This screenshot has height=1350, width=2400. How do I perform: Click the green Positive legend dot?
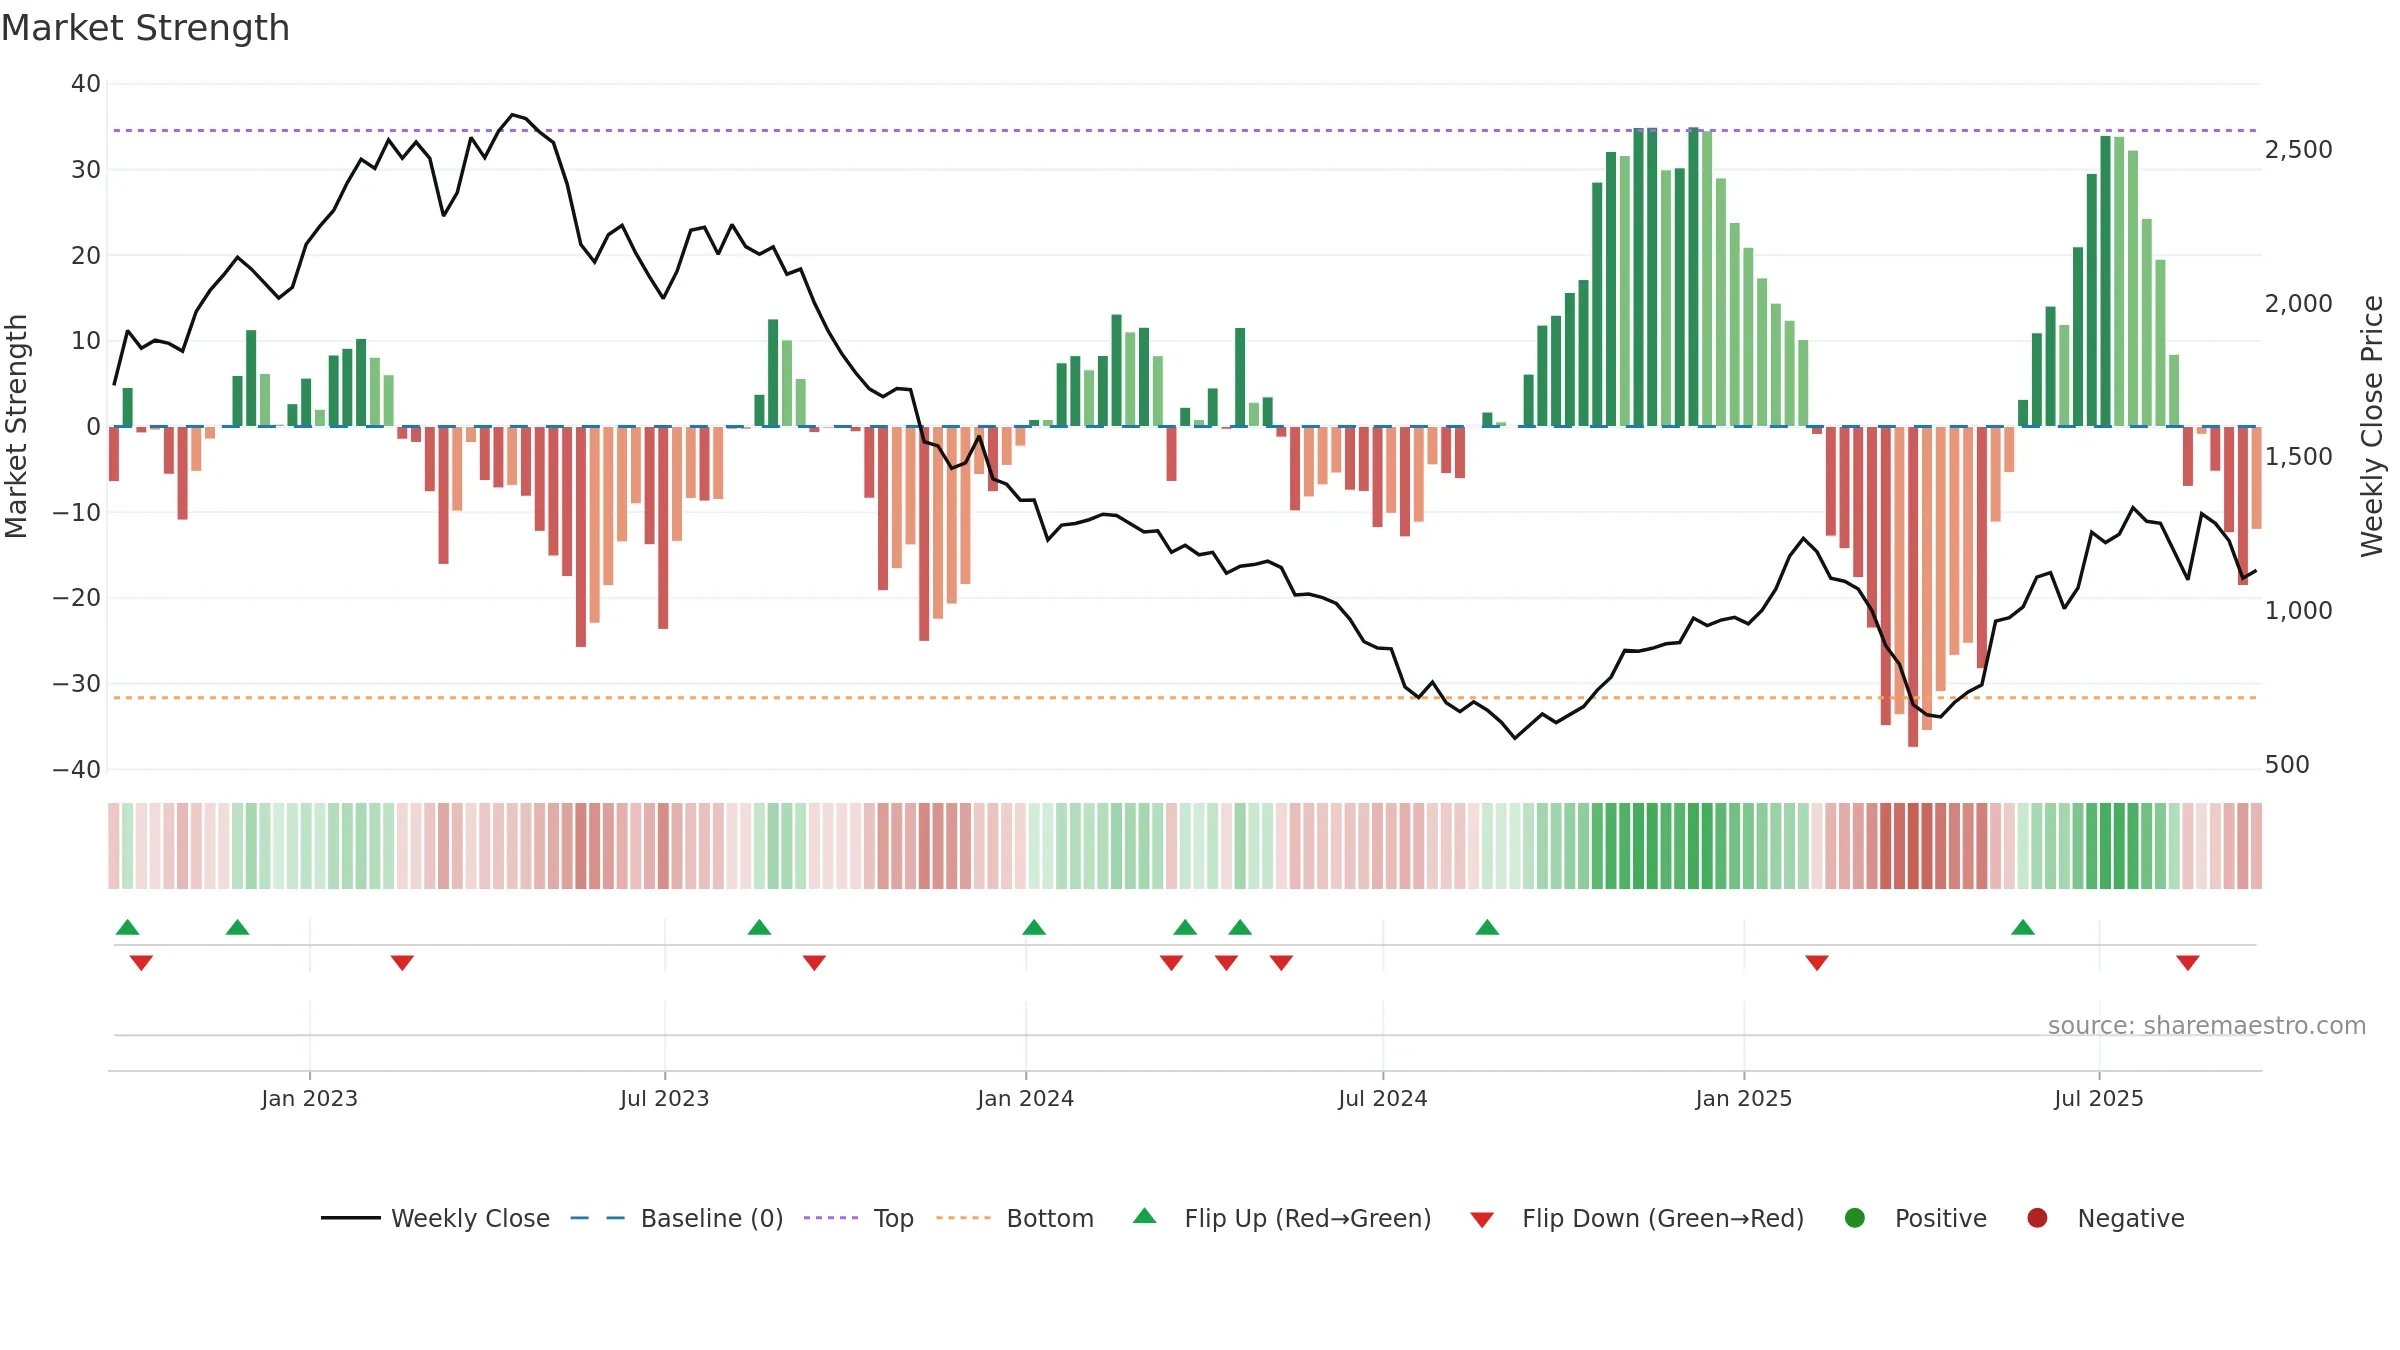pos(1855,1218)
